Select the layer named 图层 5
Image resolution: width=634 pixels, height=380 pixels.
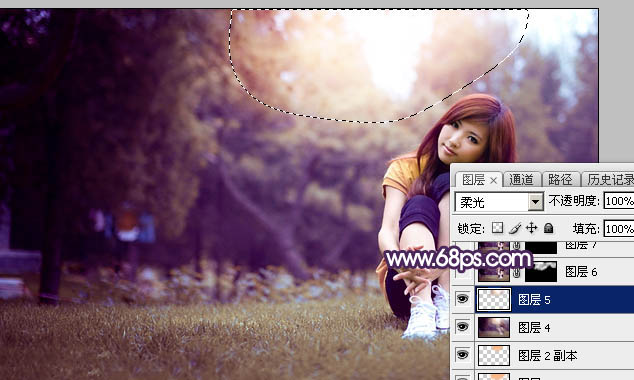(534, 300)
